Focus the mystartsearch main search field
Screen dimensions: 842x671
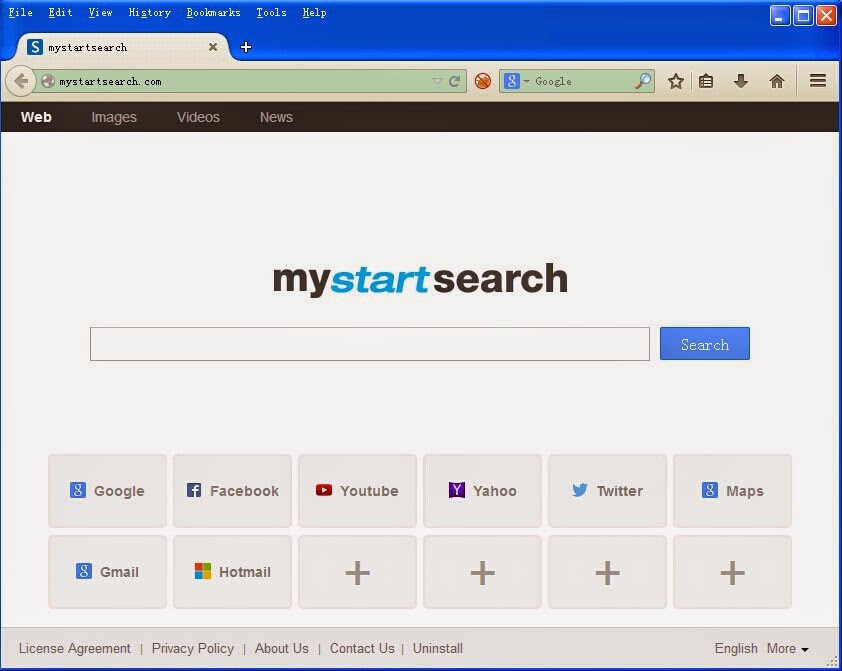[369, 344]
